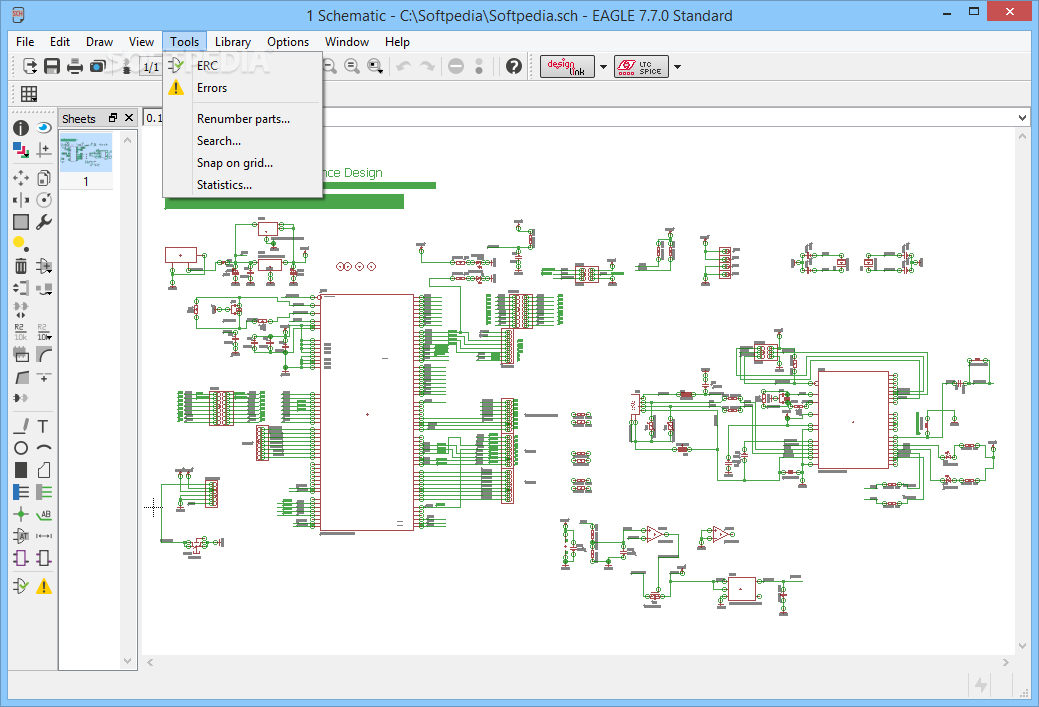1039x707 pixels.
Task: Select the Bus tool
Action: tap(21, 492)
